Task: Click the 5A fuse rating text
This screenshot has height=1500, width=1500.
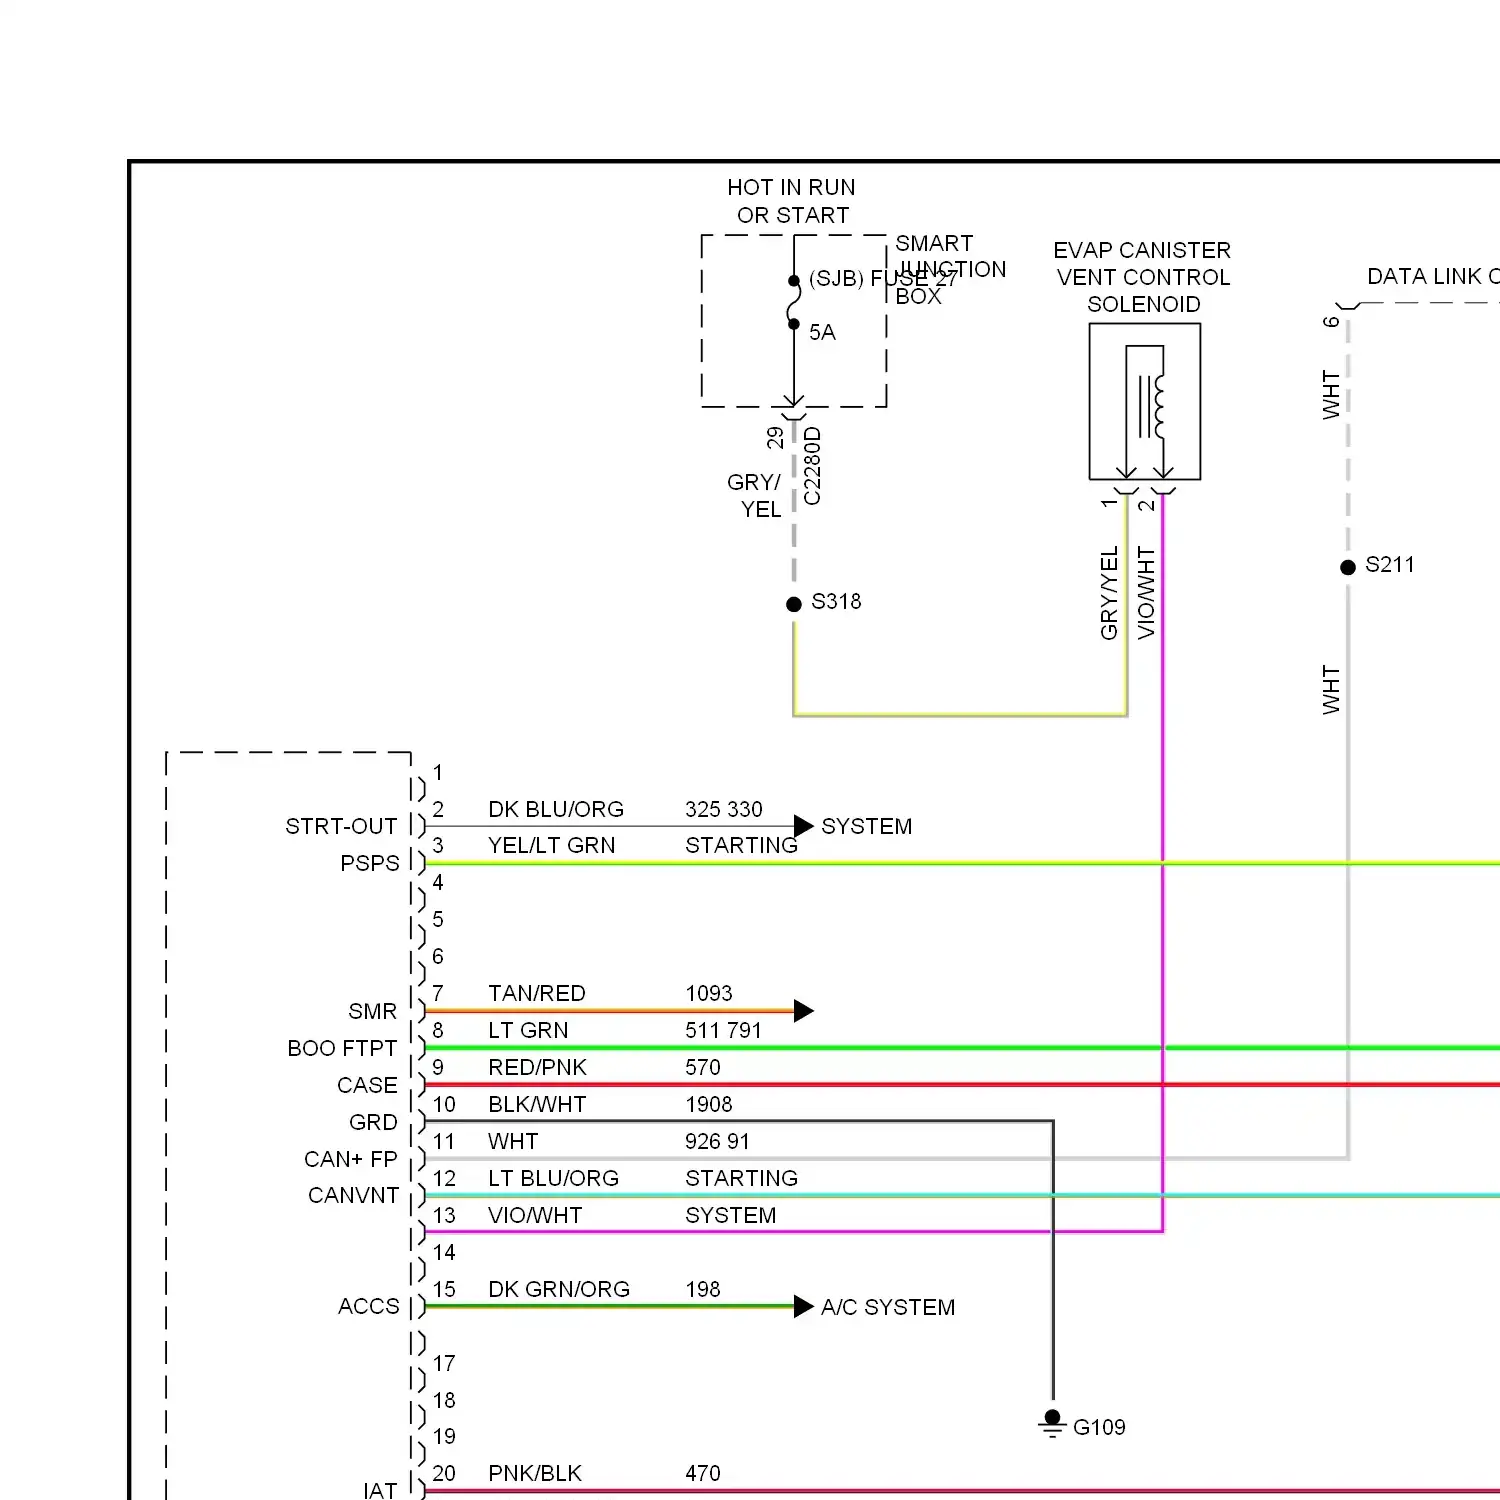Action: point(822,332)
